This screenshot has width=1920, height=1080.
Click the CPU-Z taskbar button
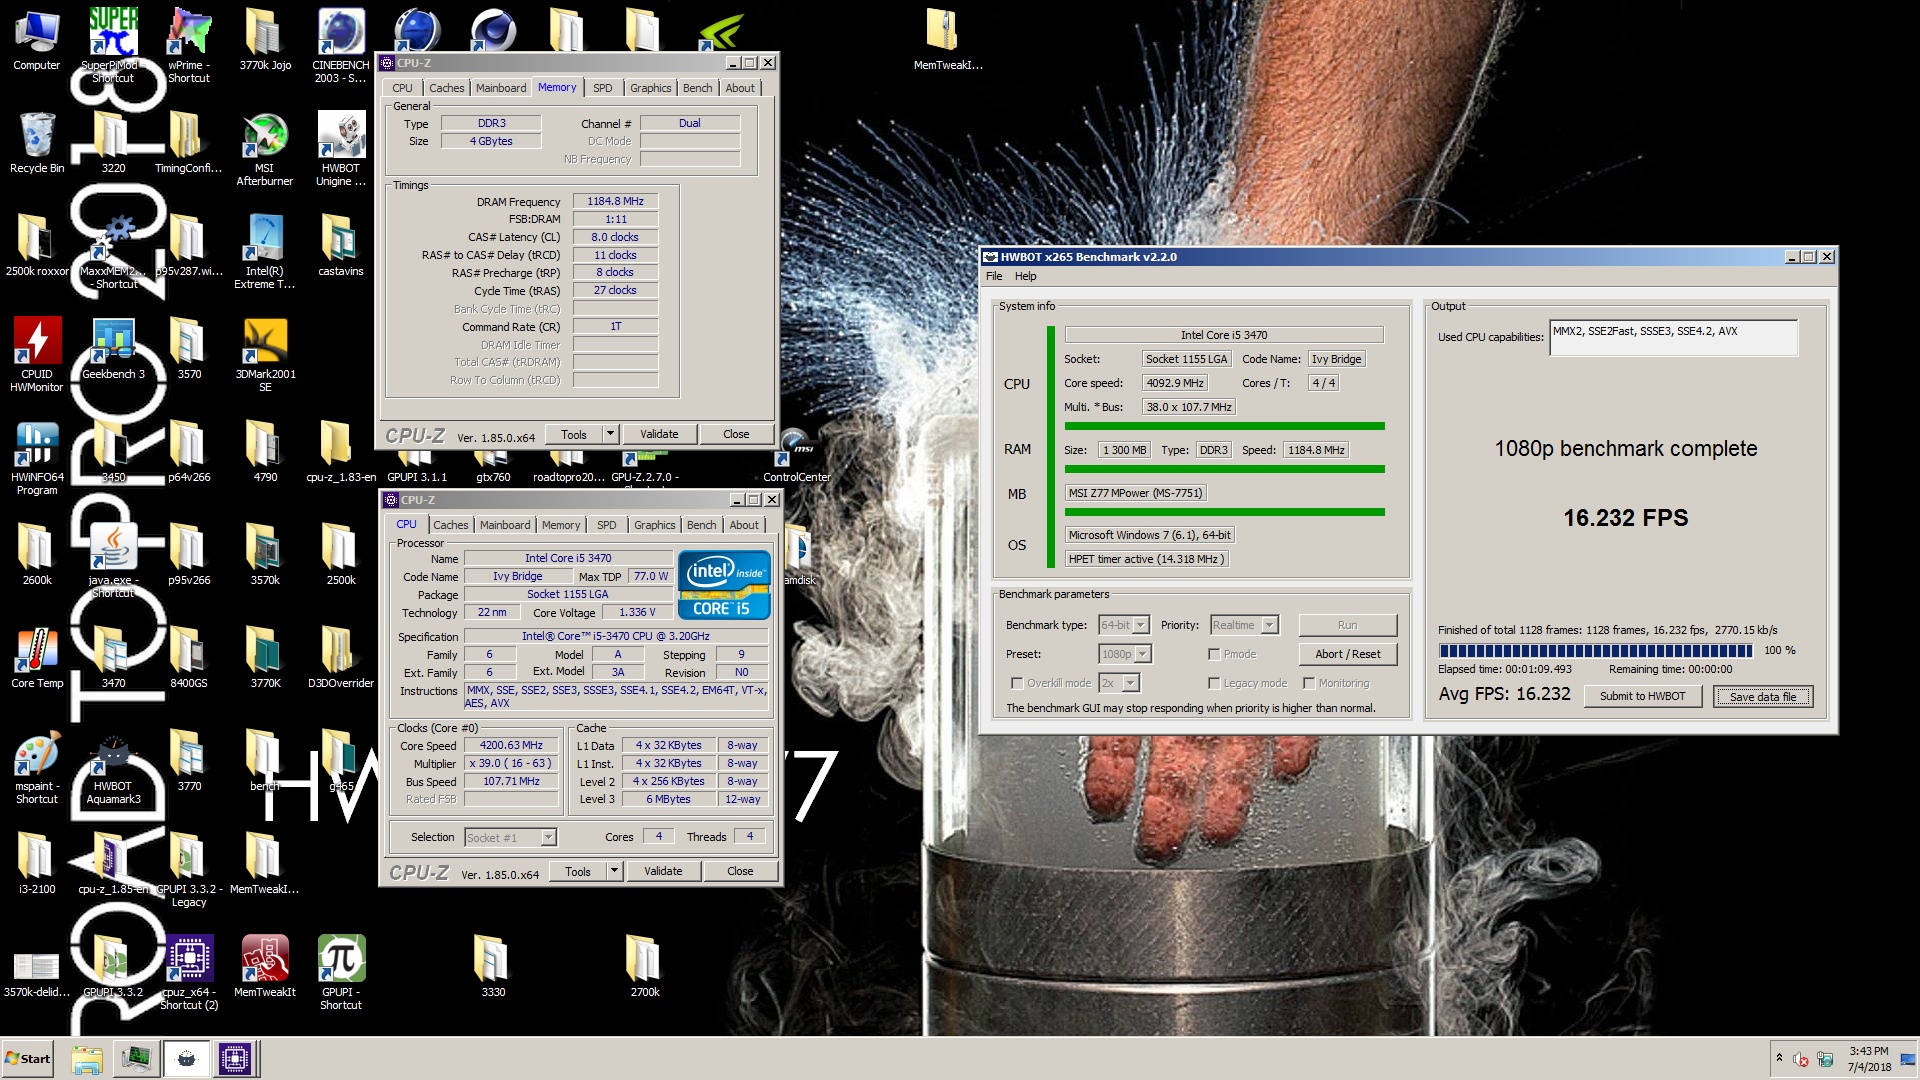pos(235,1059)
